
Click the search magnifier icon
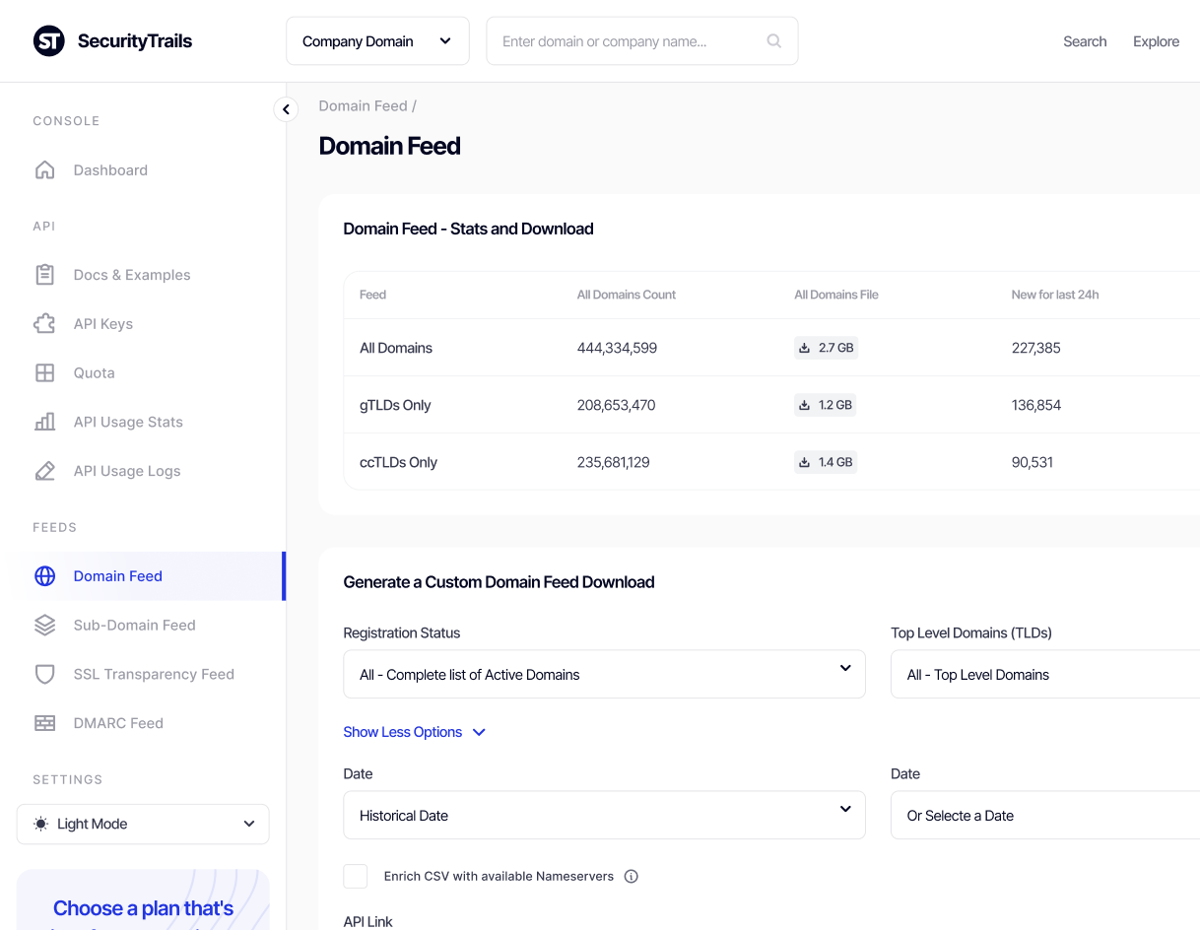[x=774, y=41]
